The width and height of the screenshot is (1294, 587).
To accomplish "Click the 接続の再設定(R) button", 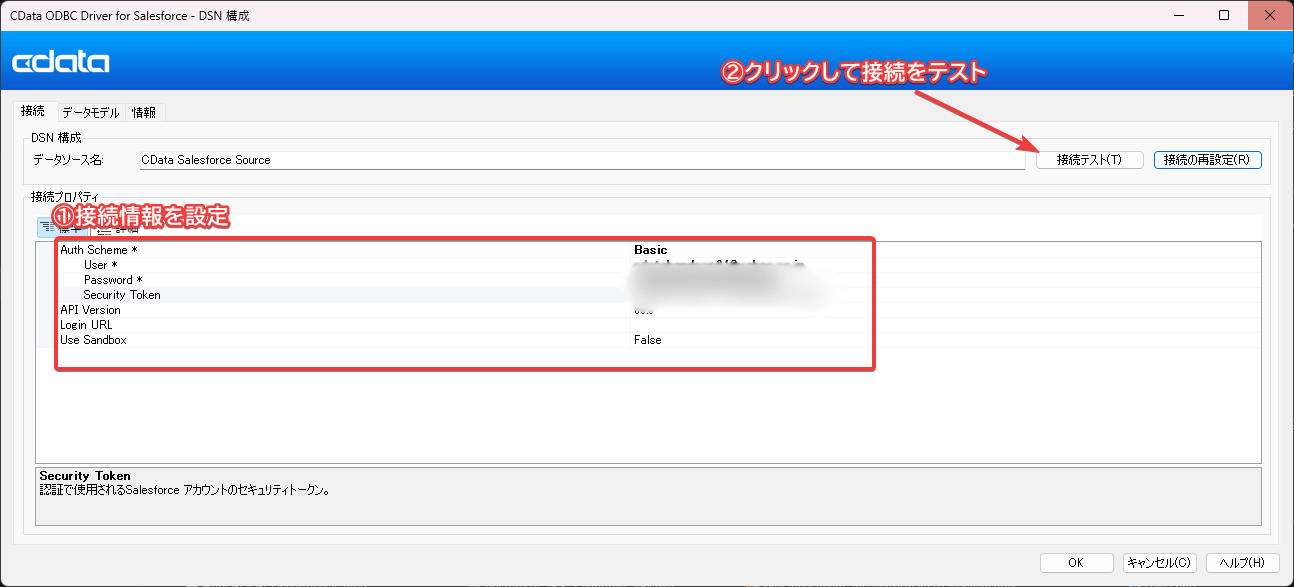I will click(1208, 160).
